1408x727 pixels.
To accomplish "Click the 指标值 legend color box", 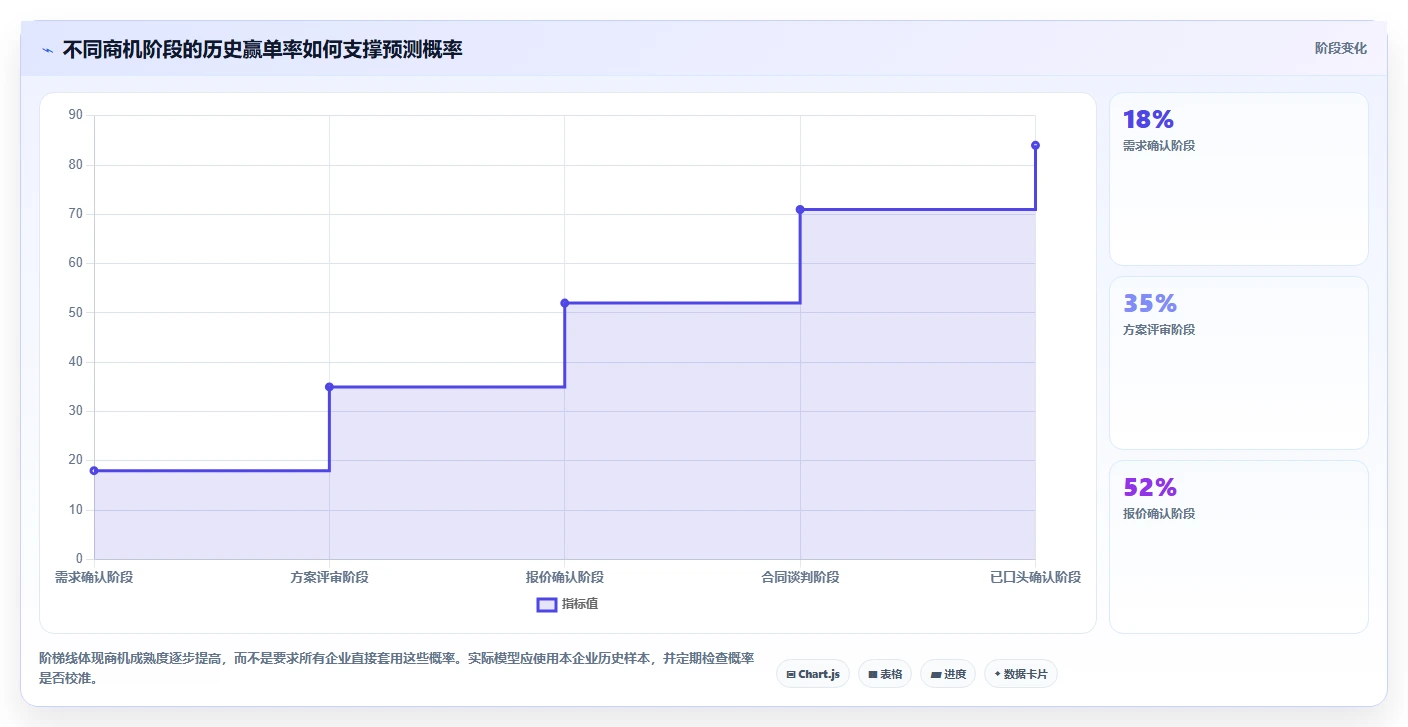I will coord(547,604).
